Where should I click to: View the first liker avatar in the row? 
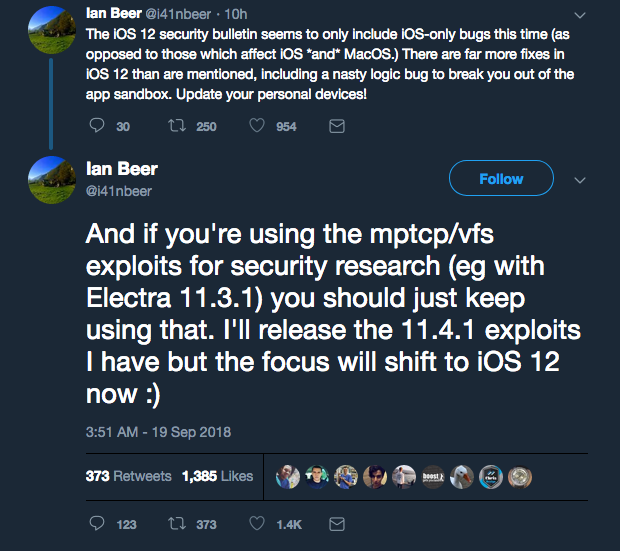[x=287, y=477]
